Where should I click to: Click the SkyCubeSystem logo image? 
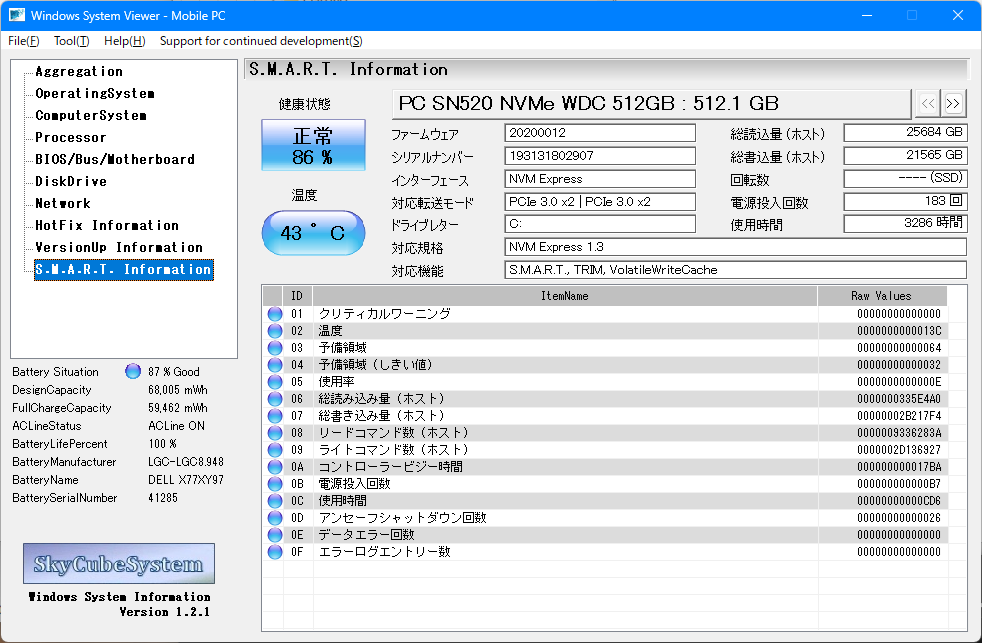coord(118,563)
